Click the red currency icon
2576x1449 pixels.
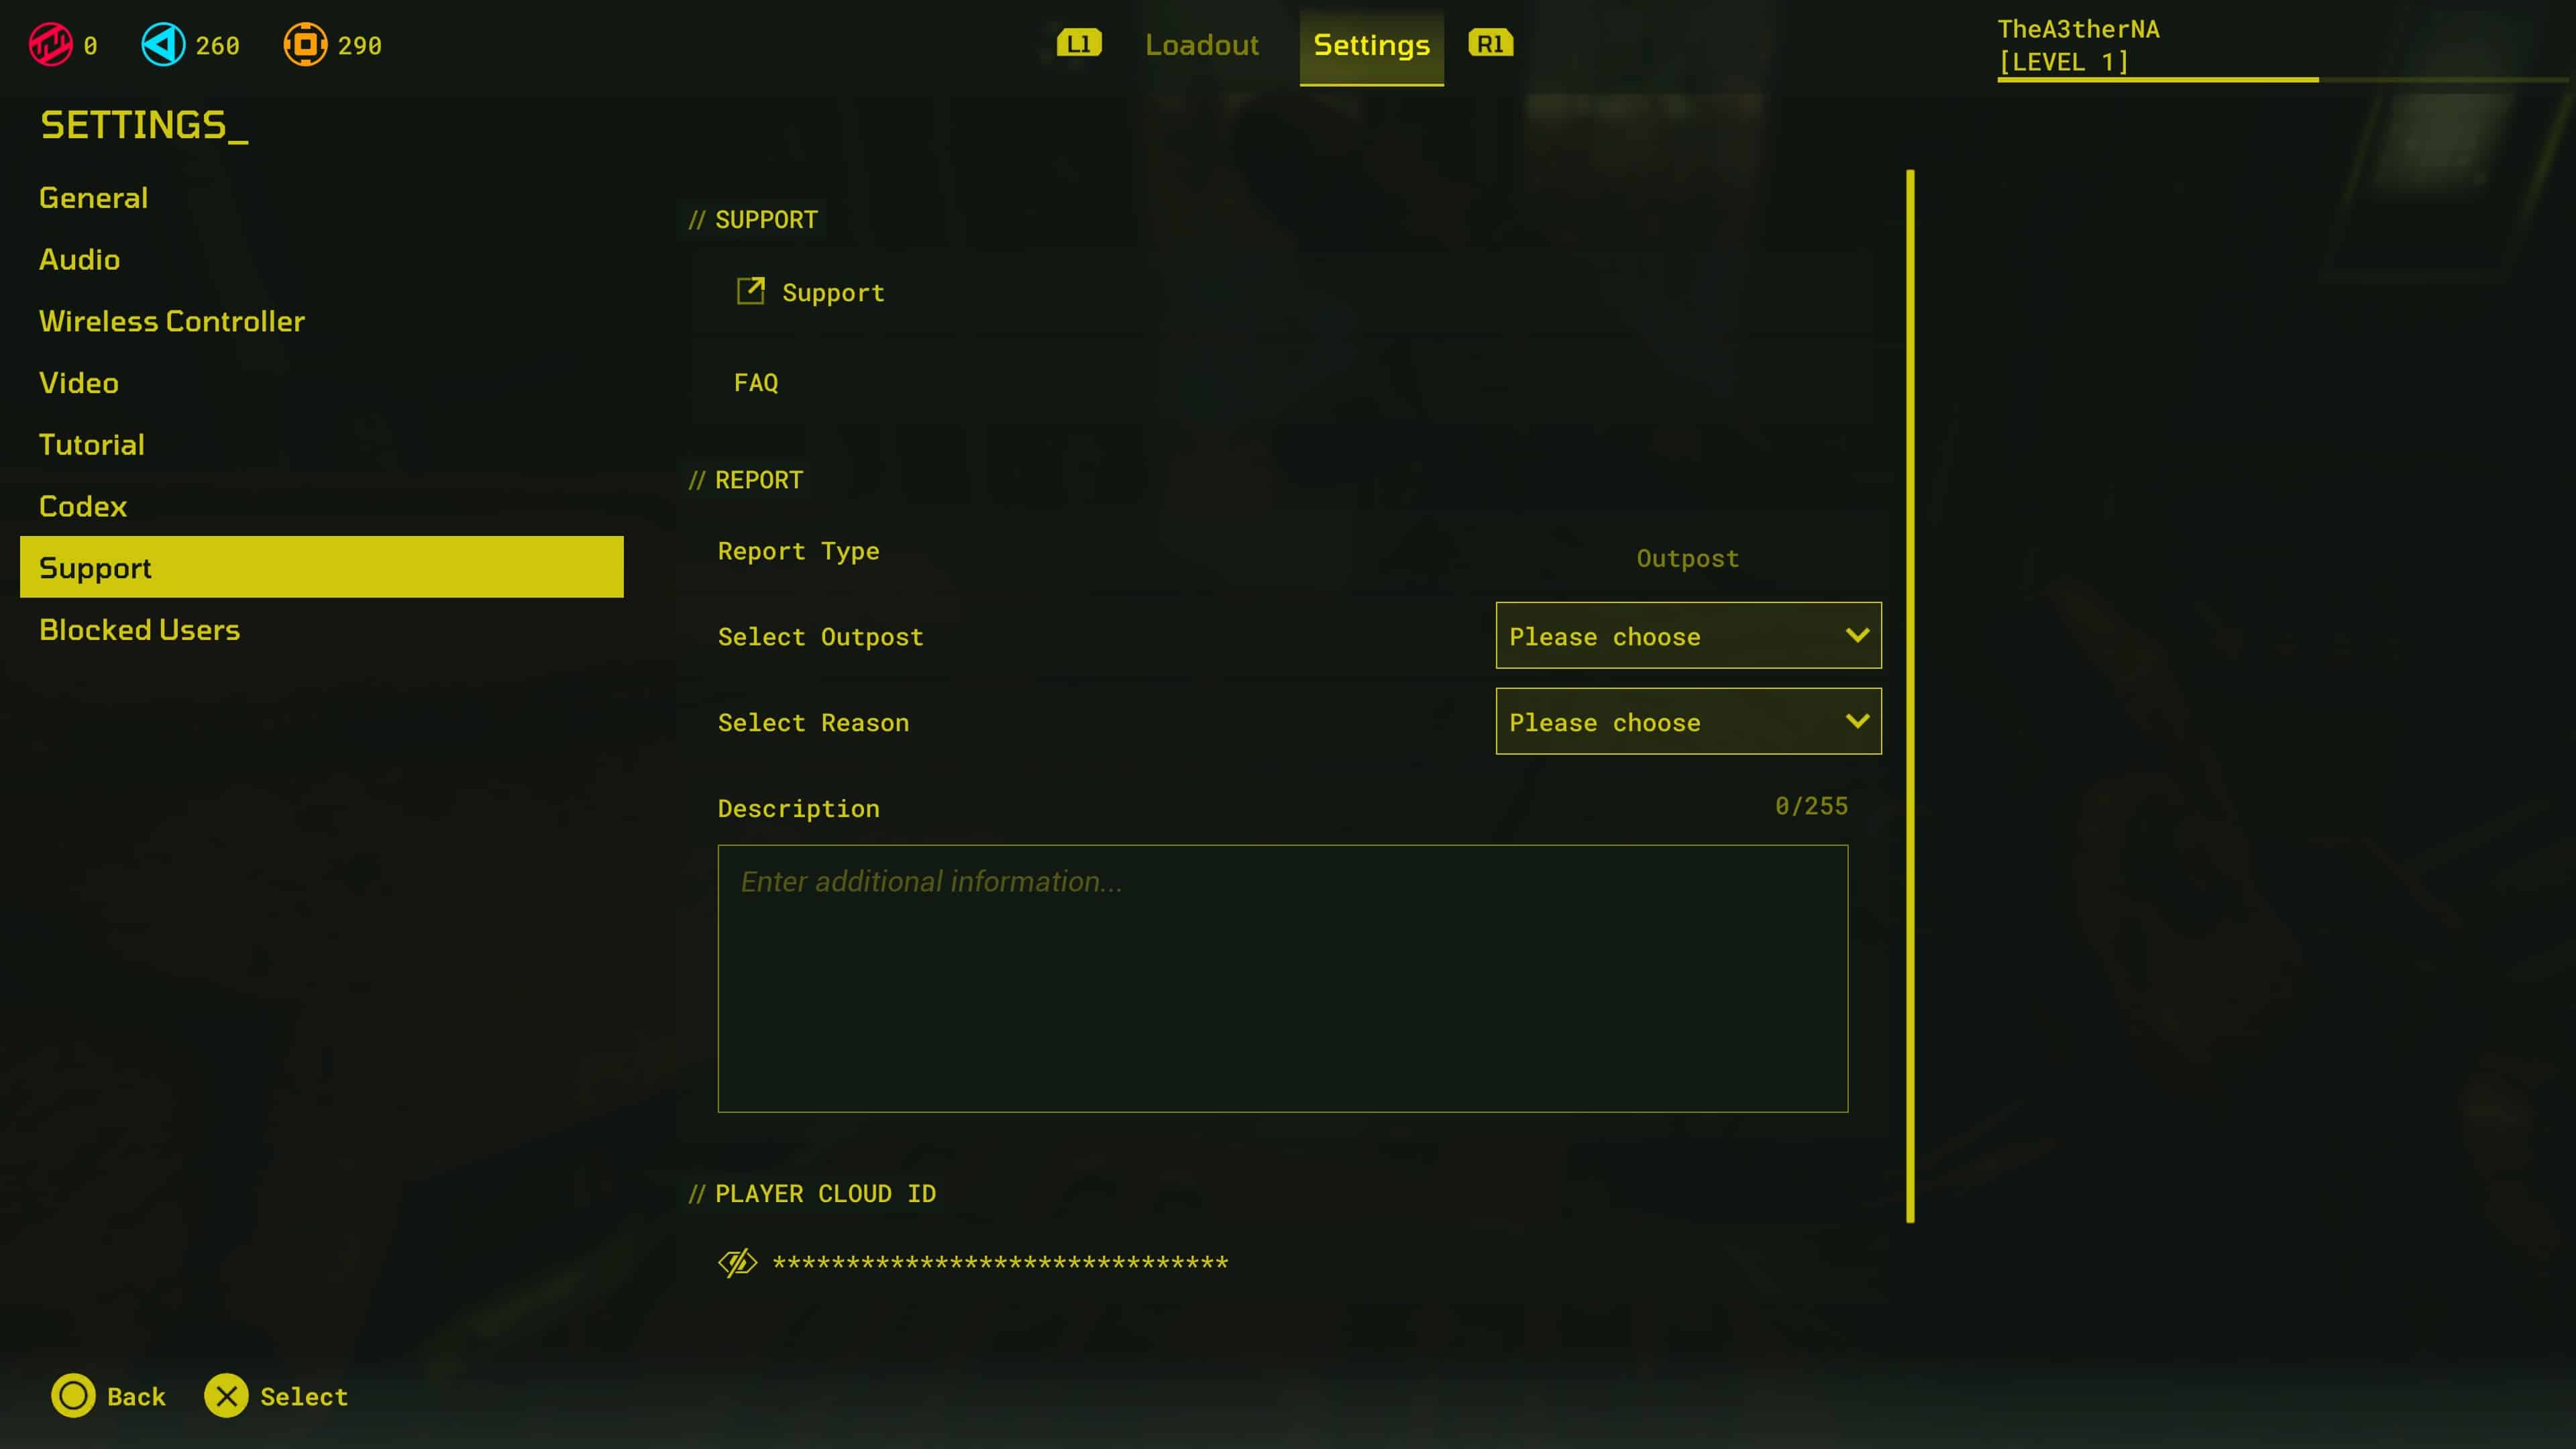(x=50, y=45)
